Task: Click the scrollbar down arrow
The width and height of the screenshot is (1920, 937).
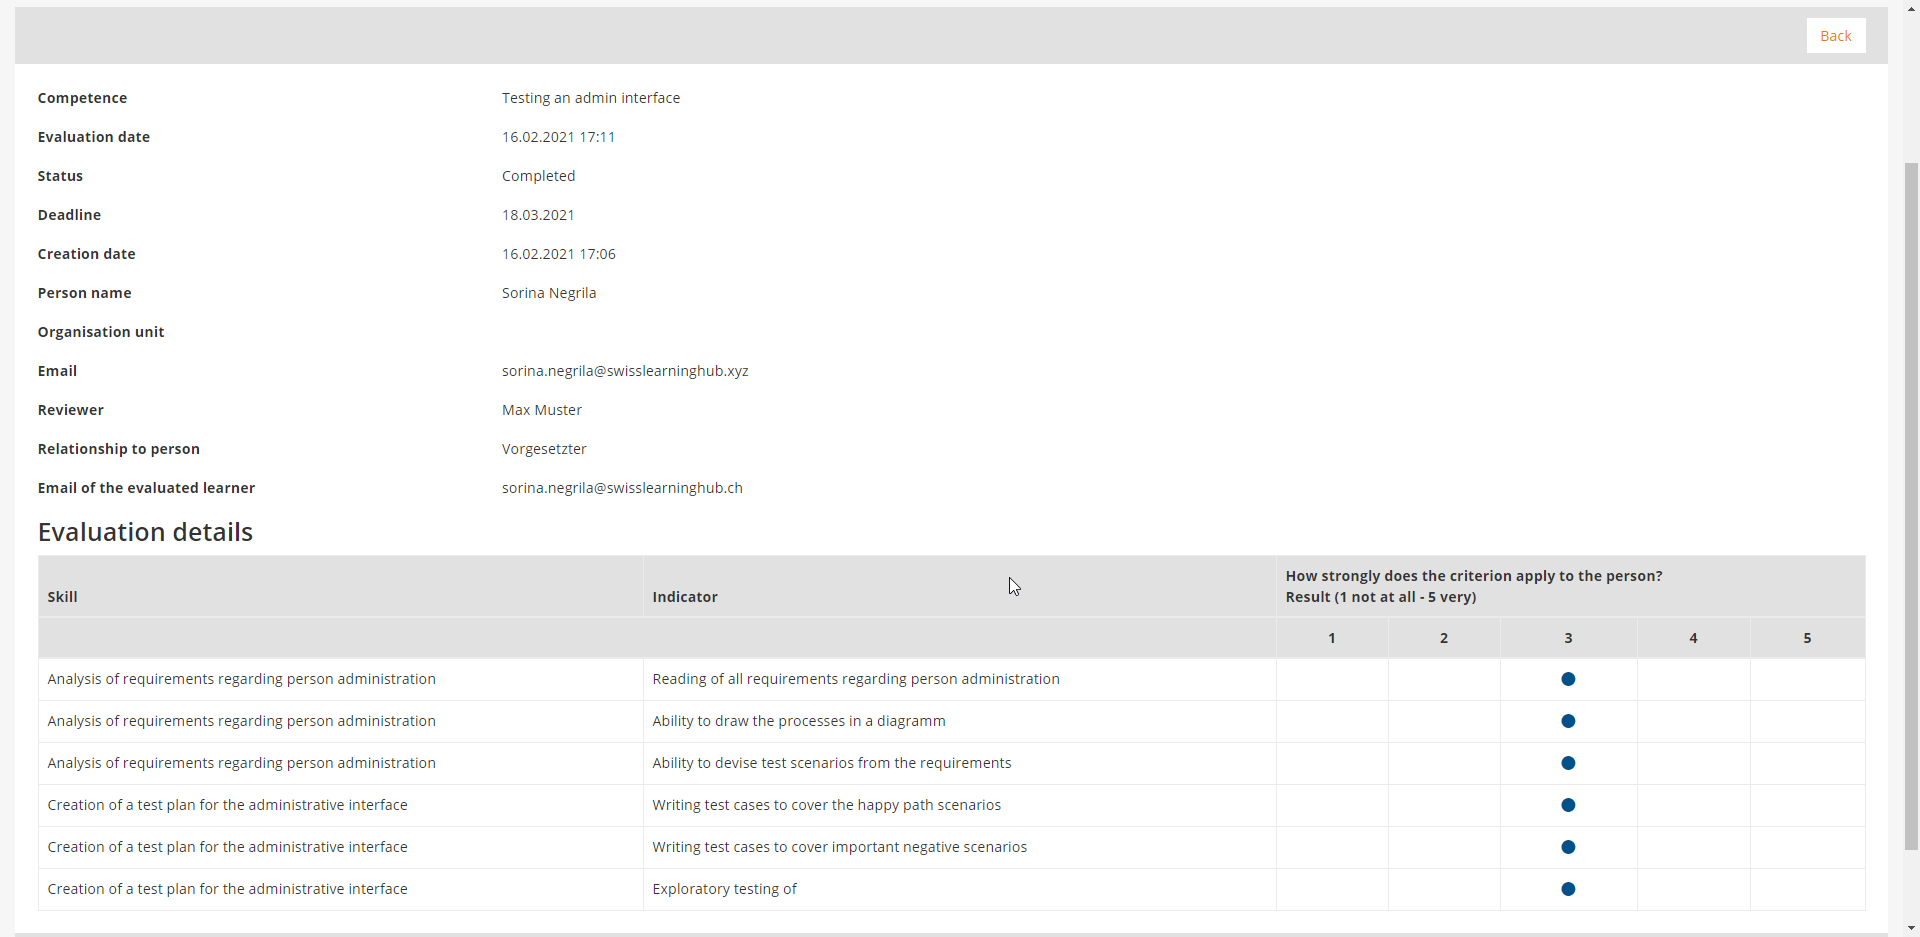Action: [1911, 928]
